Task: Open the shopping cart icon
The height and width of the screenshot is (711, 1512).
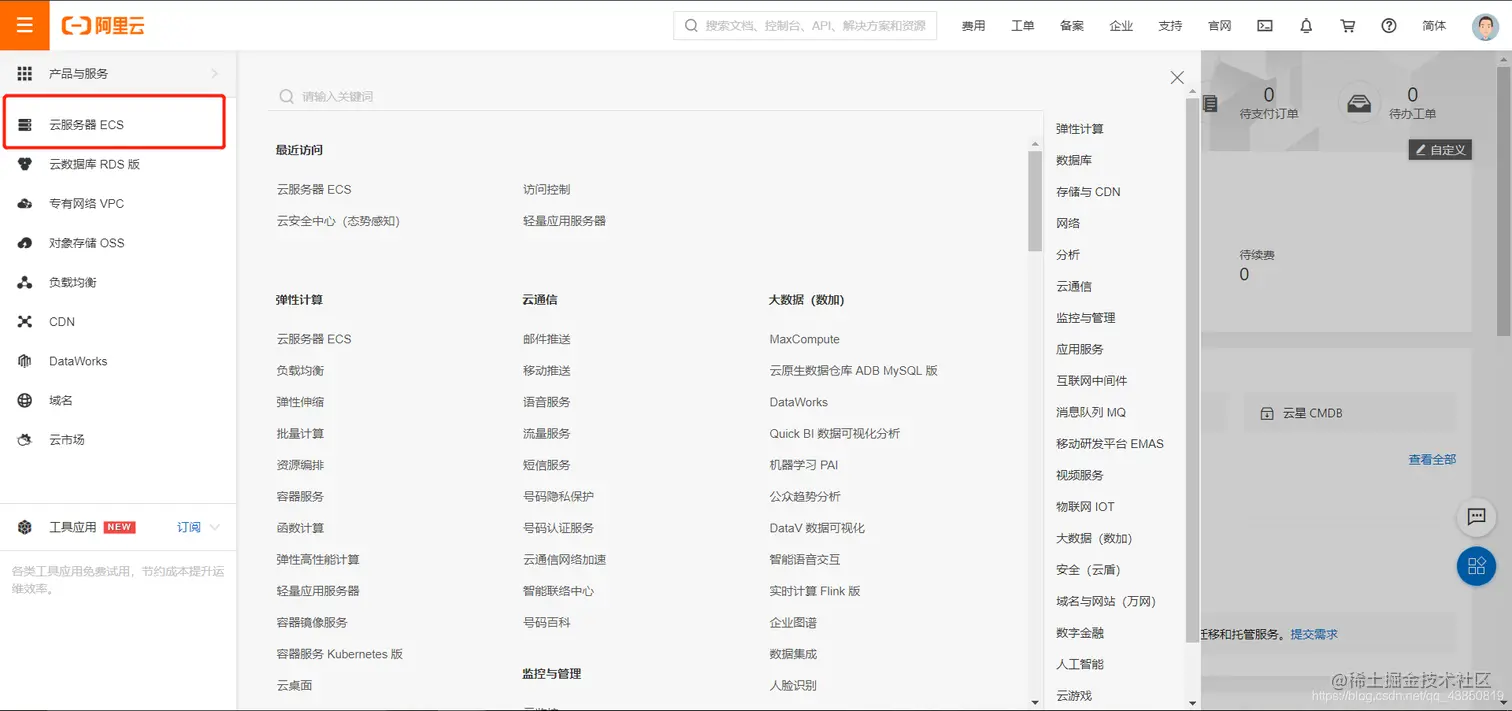Action: 1347,26
